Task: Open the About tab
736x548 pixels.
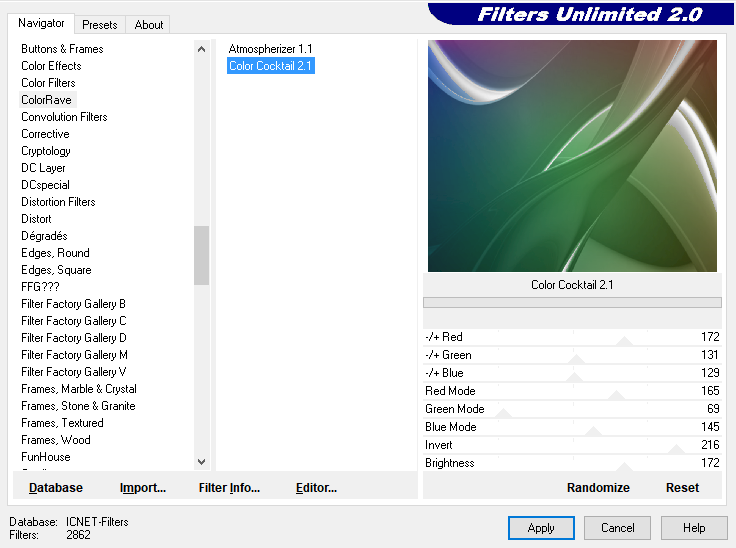Action: [x=149, y=25]
